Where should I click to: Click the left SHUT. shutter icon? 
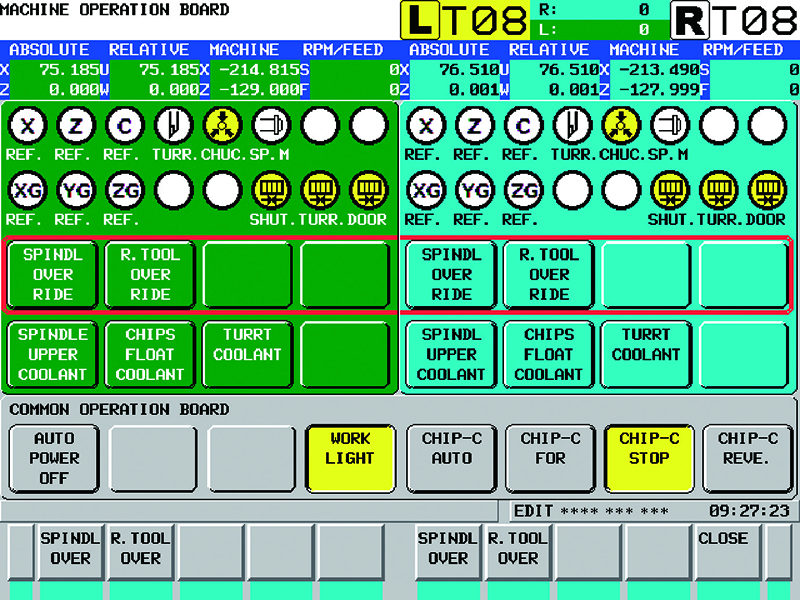[270, 188]
